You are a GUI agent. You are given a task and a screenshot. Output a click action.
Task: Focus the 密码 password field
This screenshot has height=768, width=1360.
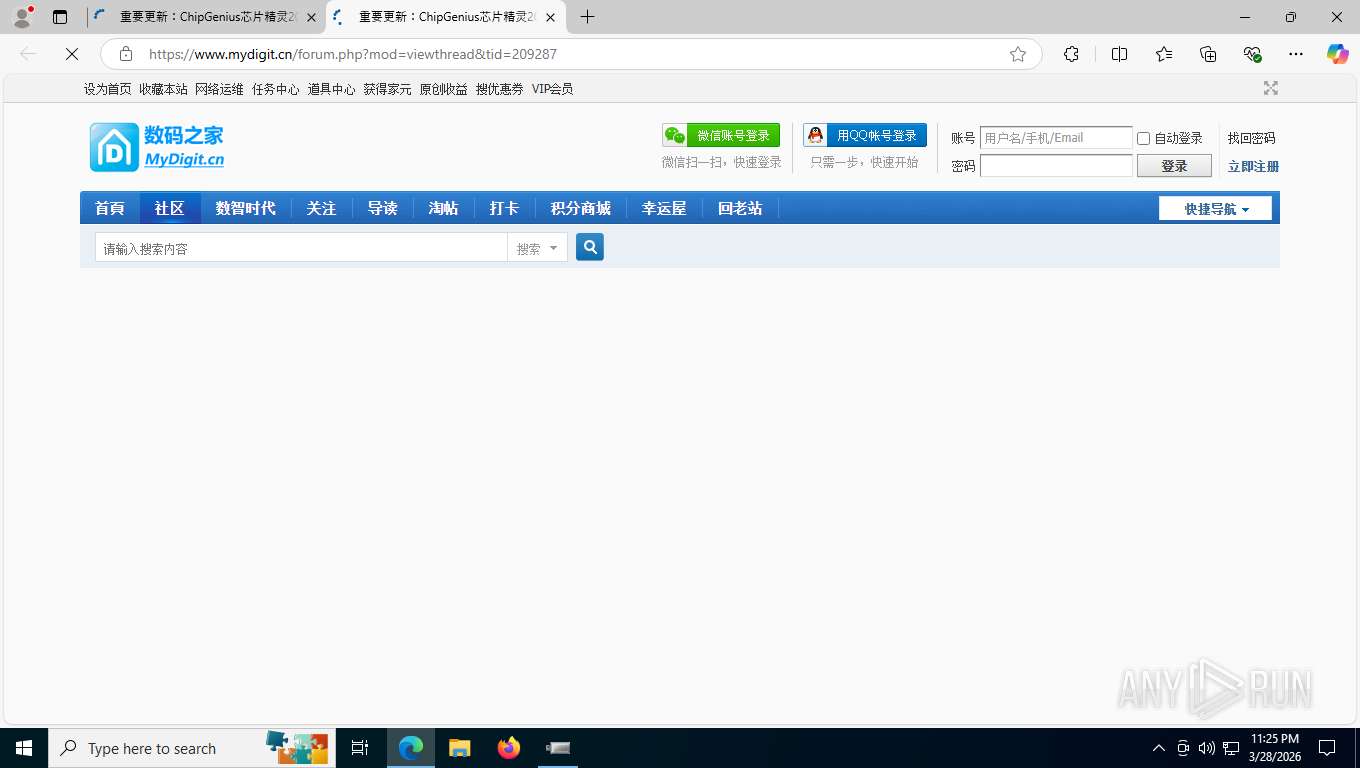[x=1056, y=166]
